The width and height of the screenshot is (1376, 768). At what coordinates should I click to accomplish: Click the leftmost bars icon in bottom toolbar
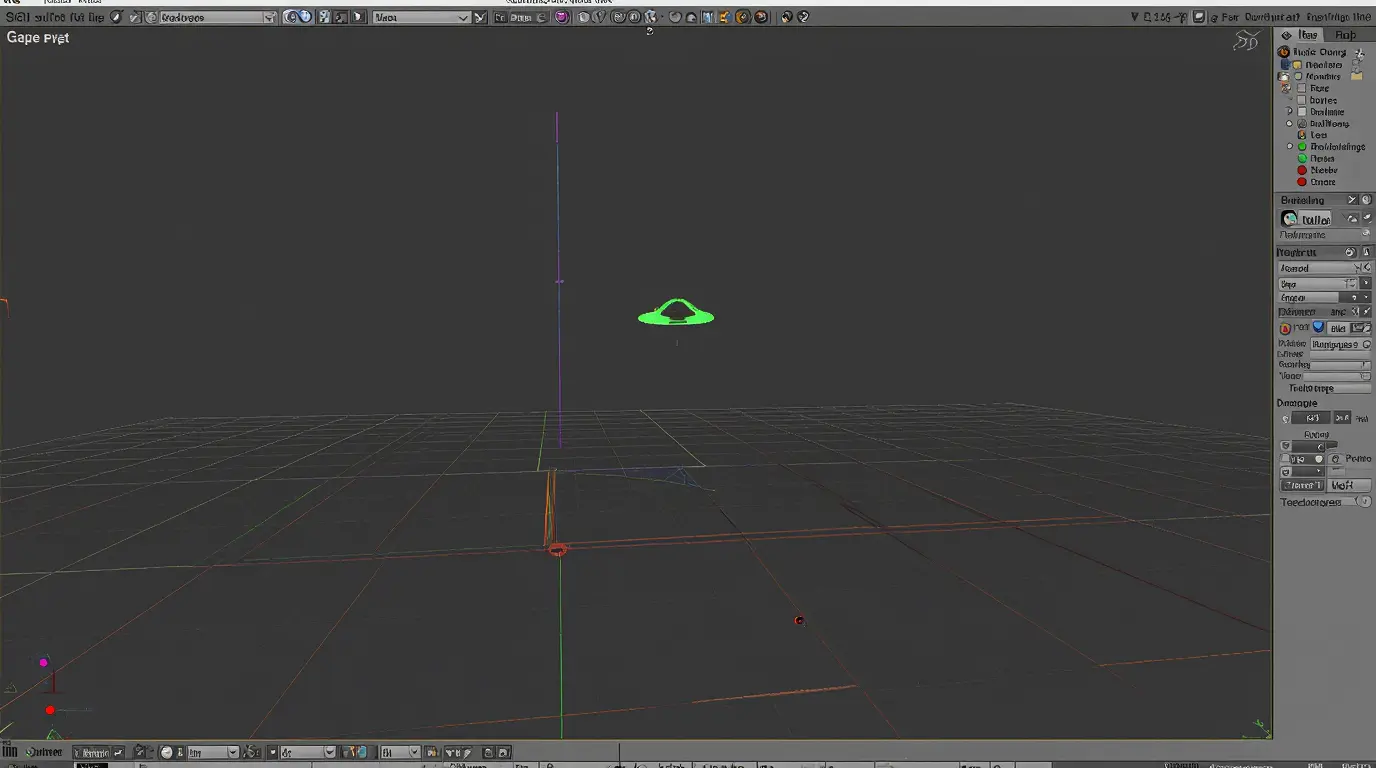[9, 752]
